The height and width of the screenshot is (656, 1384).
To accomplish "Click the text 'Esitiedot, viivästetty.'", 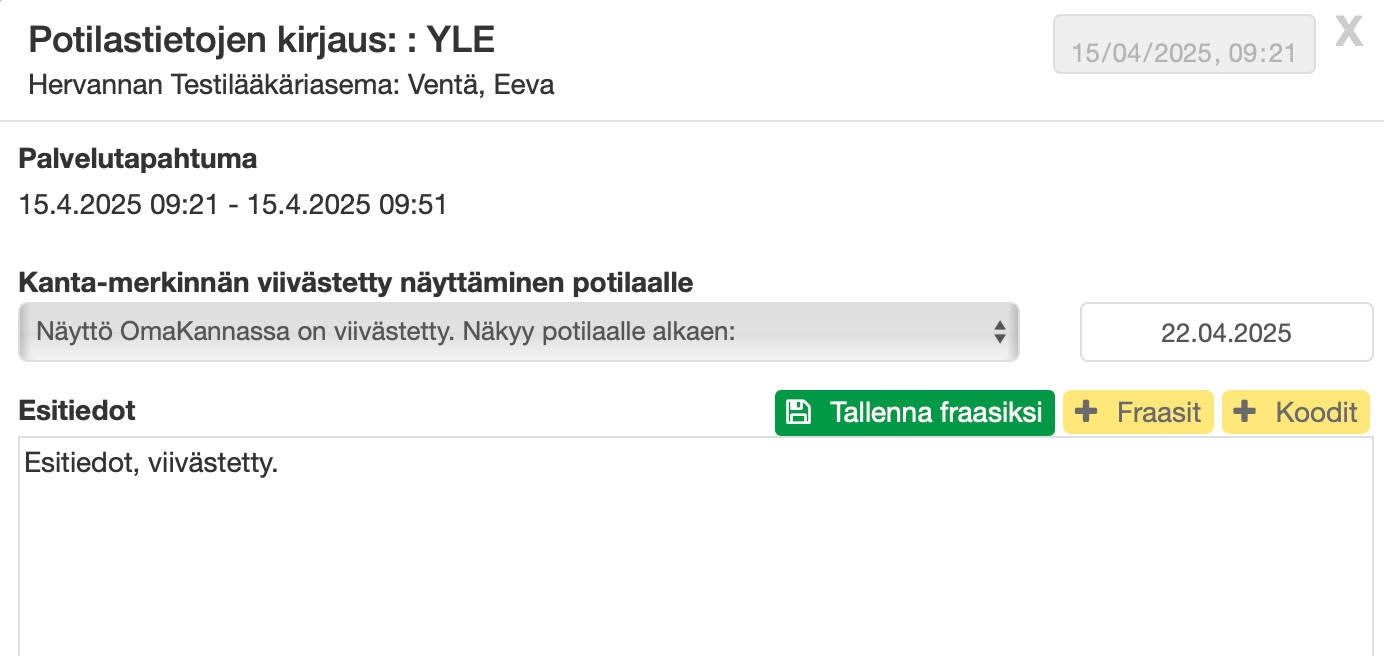I will (x=151, y=463).
